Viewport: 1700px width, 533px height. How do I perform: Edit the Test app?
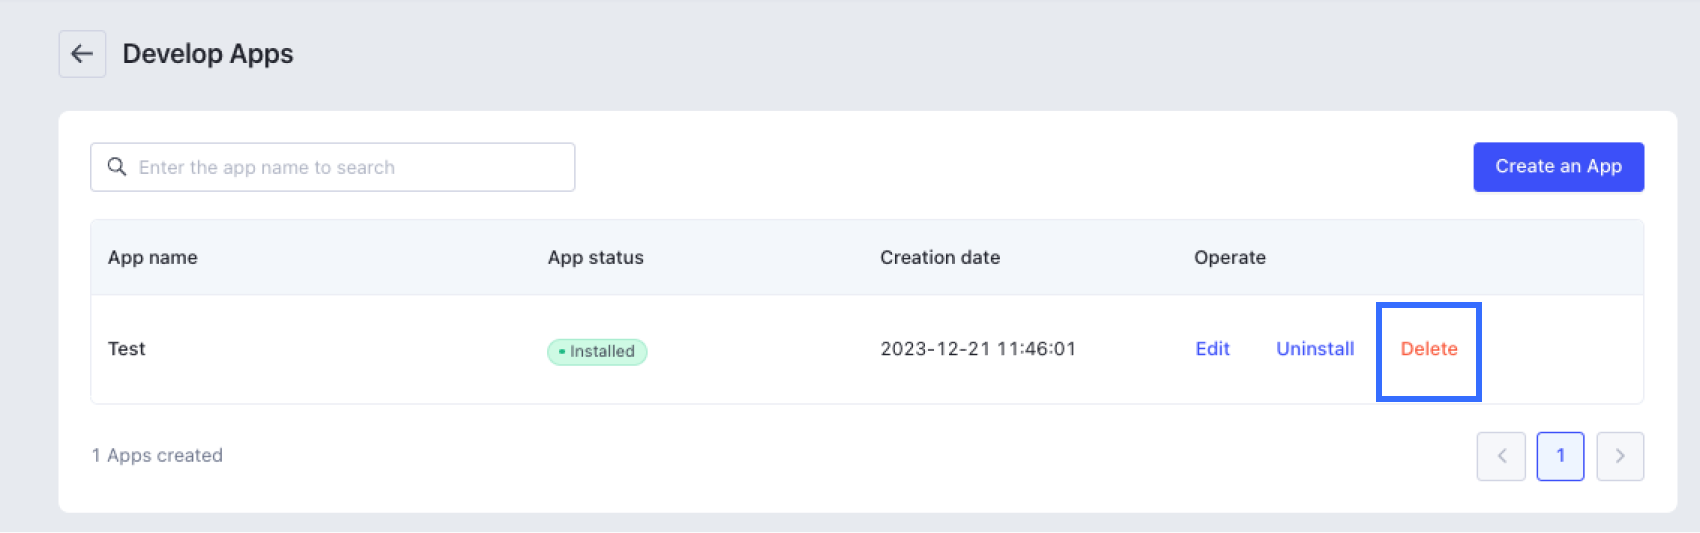[1212, 349]
